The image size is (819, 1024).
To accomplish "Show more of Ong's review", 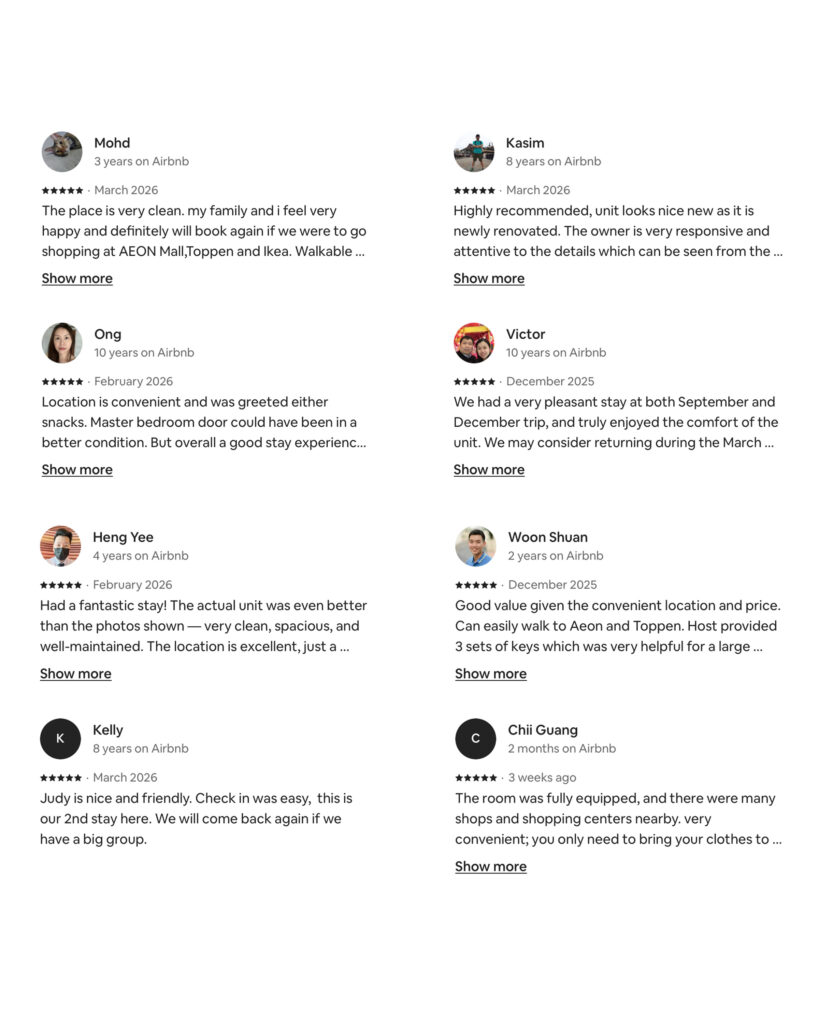I will click(77, 470).
